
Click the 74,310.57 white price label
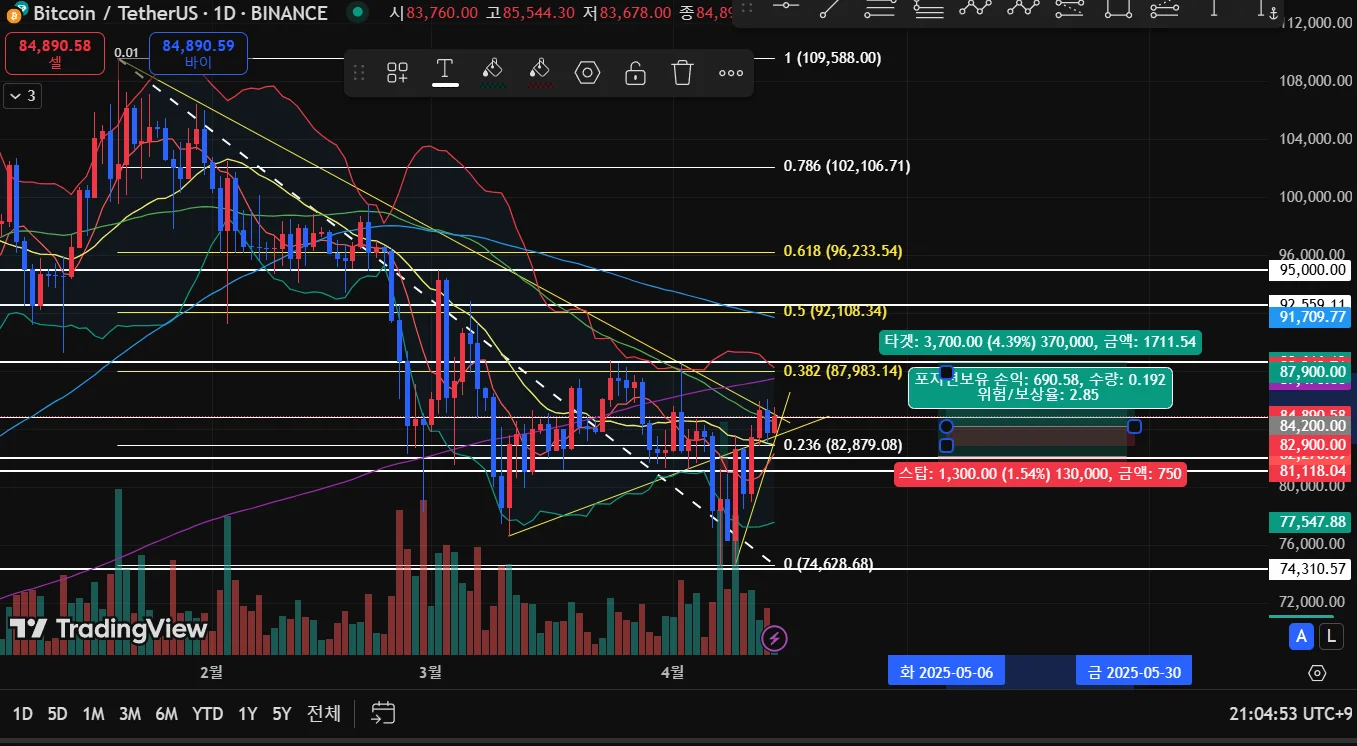(1309, 569)
